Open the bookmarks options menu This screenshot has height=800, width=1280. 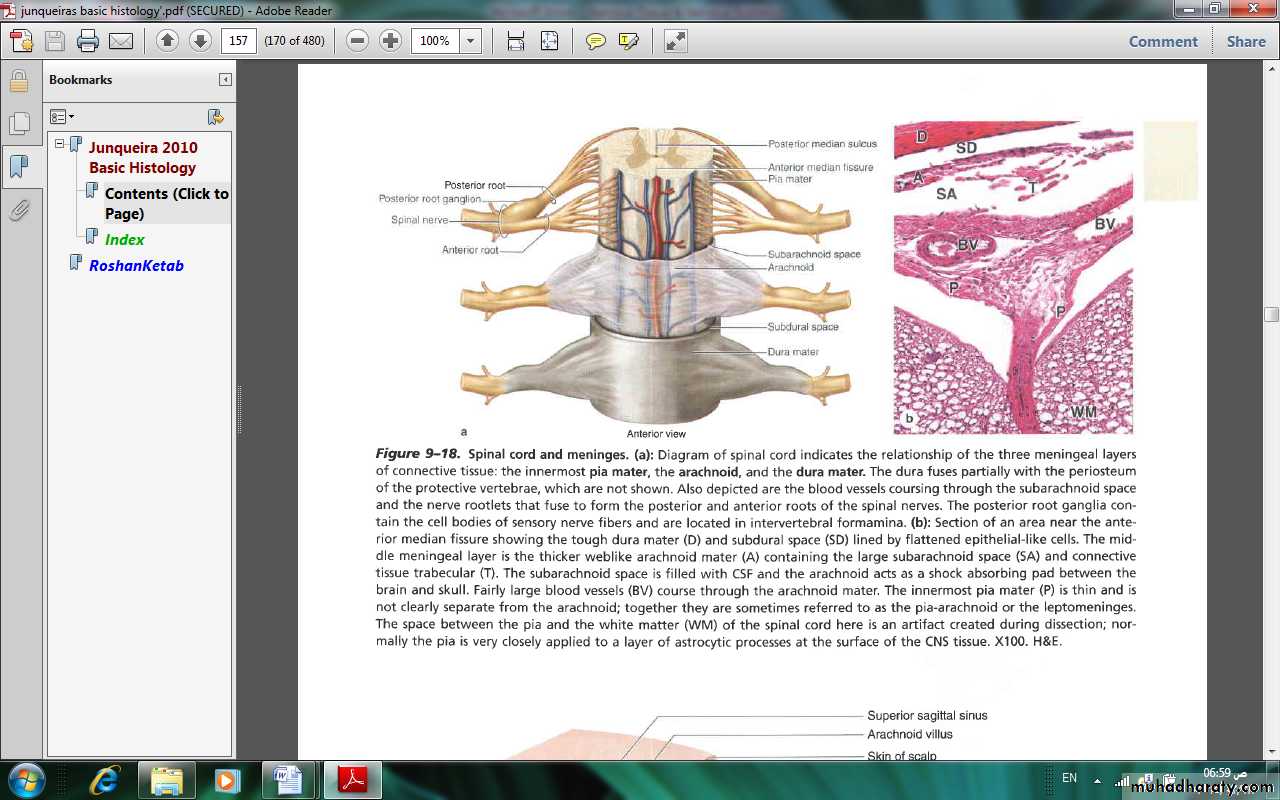62,117
